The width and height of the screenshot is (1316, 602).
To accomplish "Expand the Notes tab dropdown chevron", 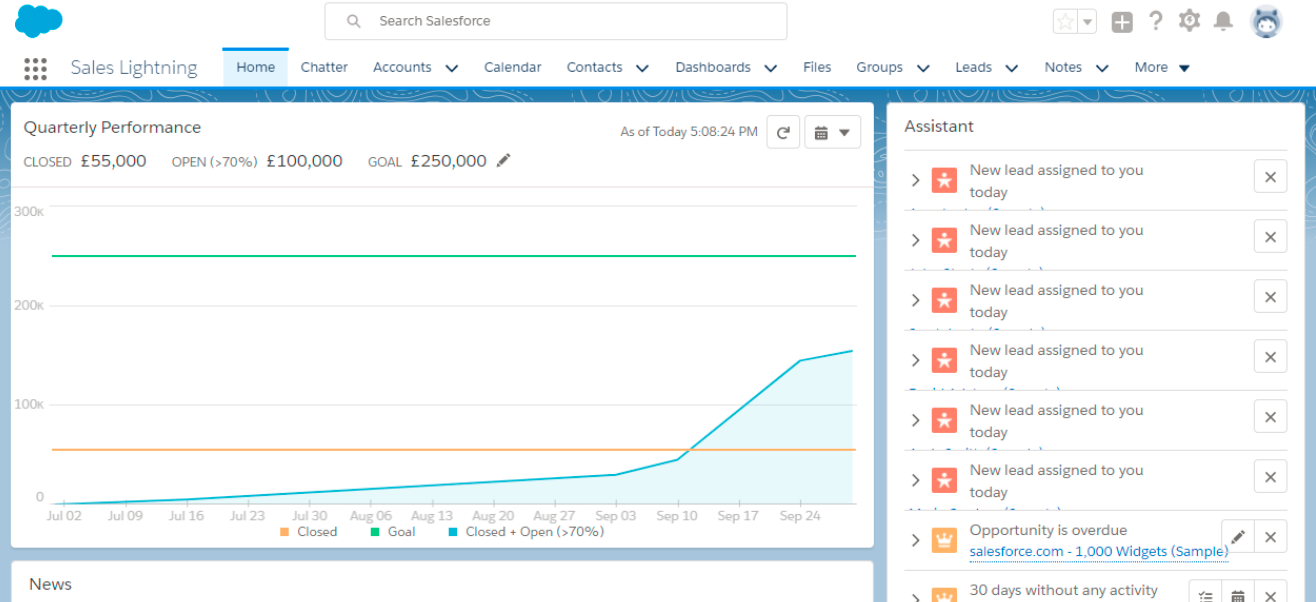I will tap(1101, 68).
